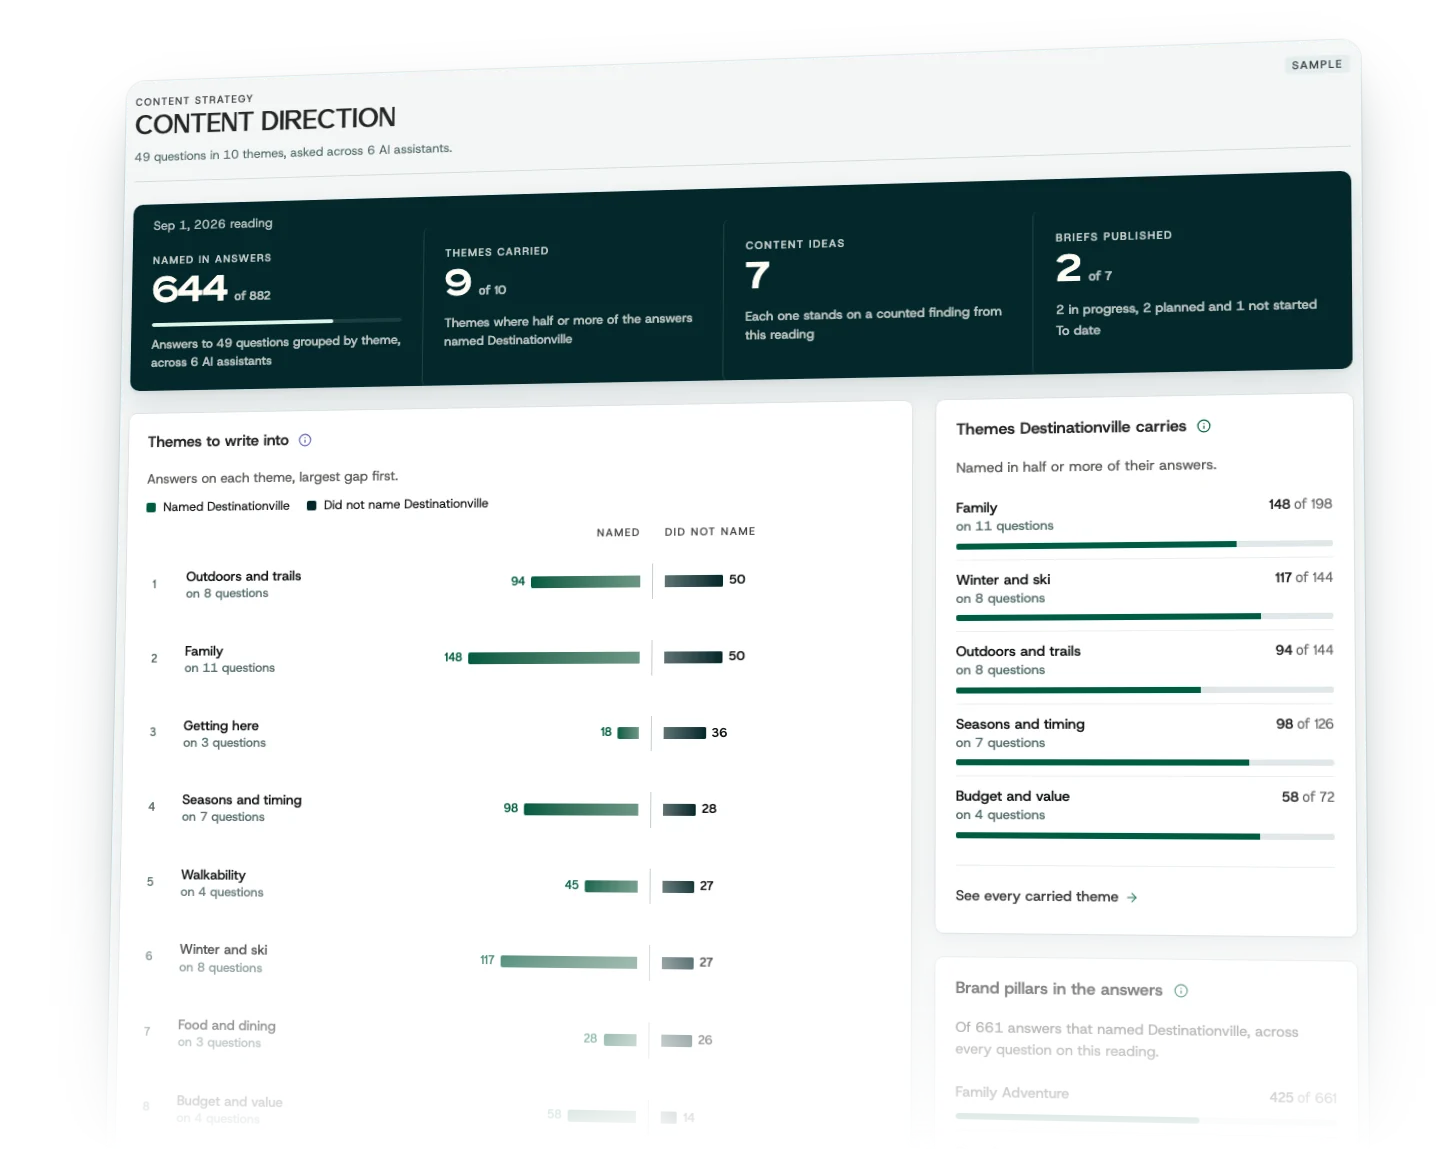This screenshot has width=1440, height=1150.
Task: Click the 644 of 882 progress bar
Action: 277,322
